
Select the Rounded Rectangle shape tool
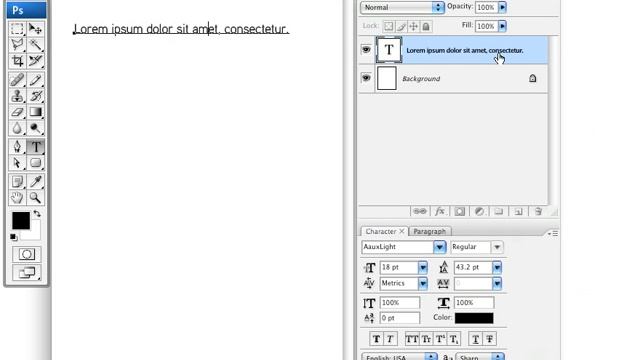click(x=36, y=163)
